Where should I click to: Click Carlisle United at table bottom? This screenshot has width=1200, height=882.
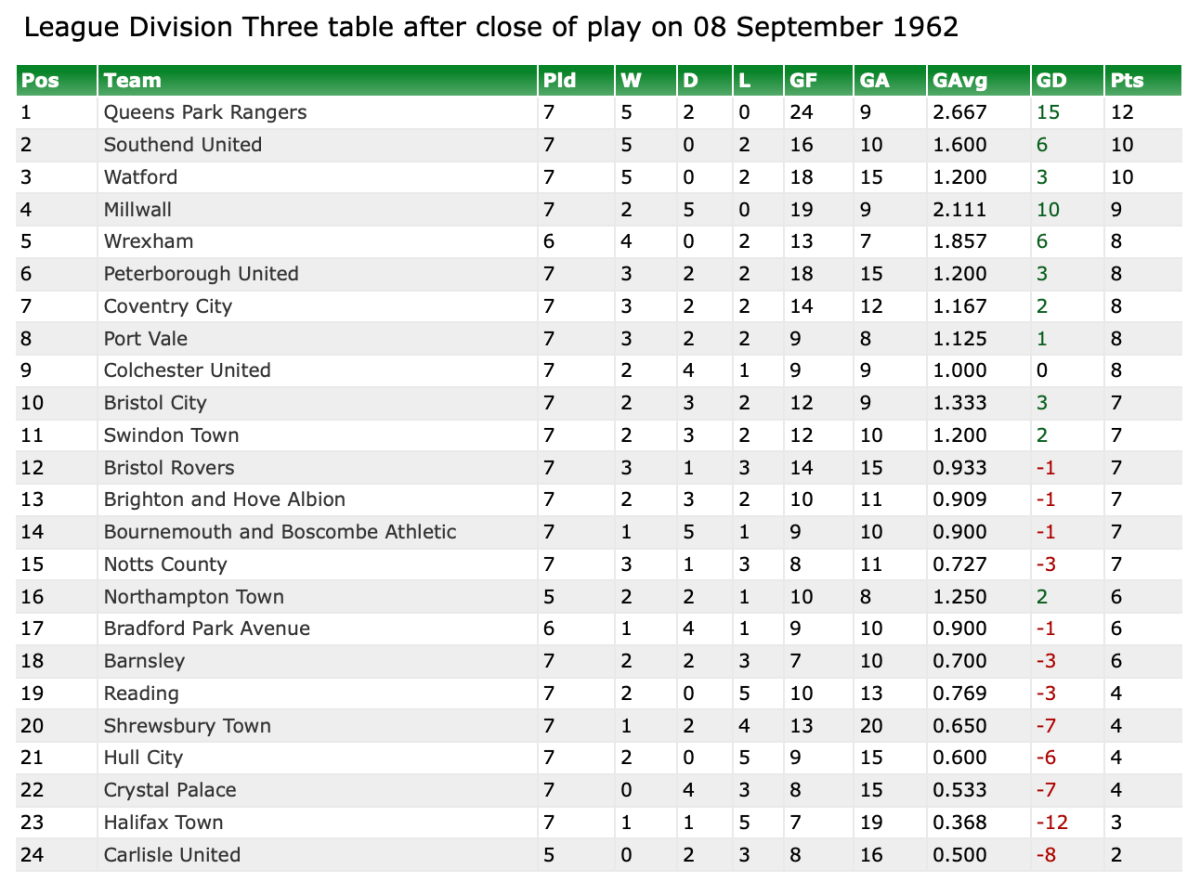[x=172, y=855]
